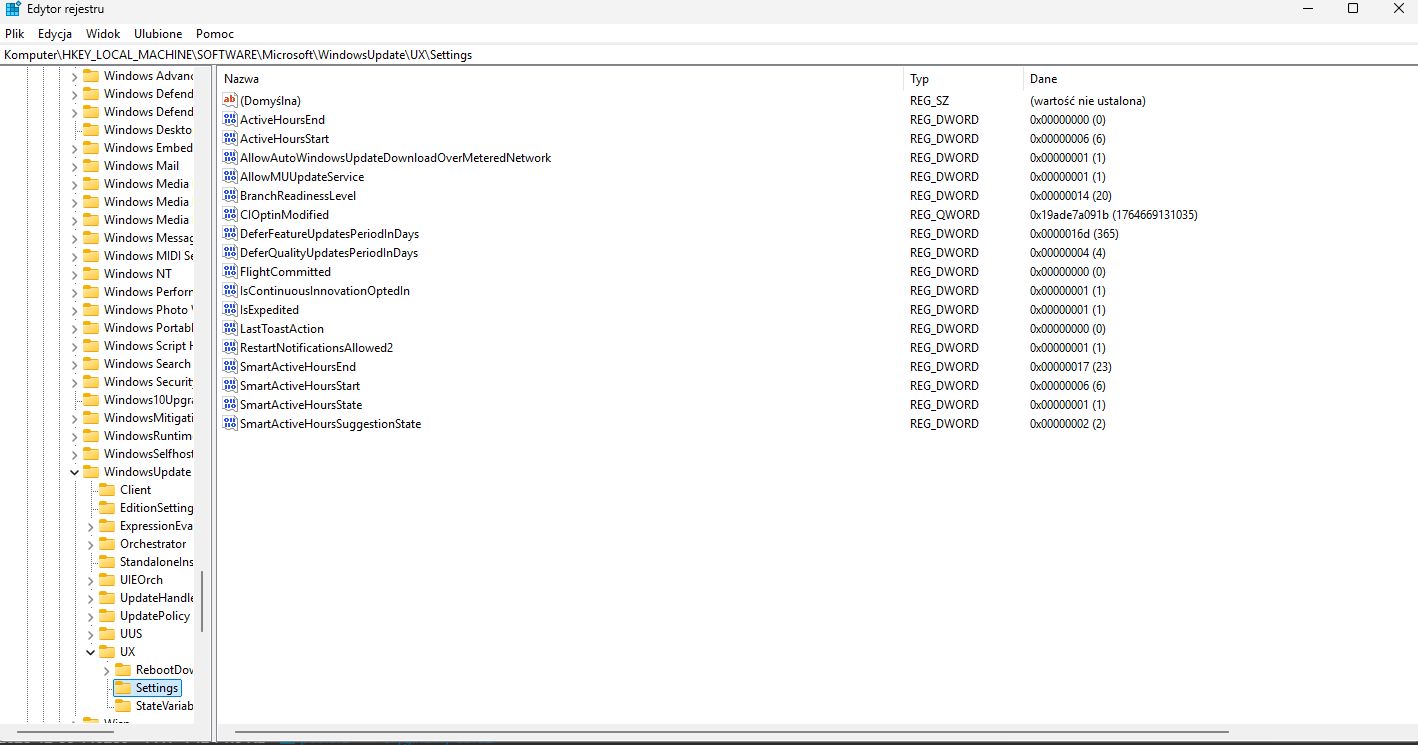Click the tree pane vertical scrollbar
Viewport: 1418px width, 745px height.
click(x=202, y=600)
